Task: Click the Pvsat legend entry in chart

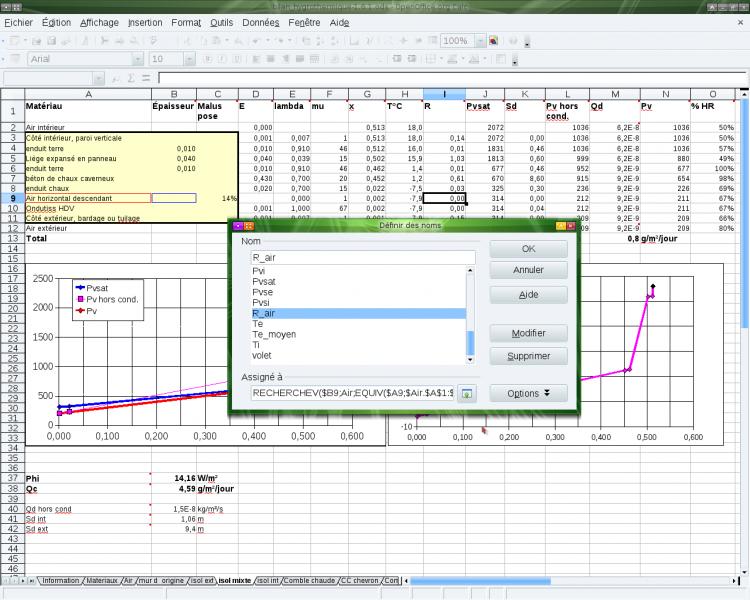Action: tap(93, 288)
